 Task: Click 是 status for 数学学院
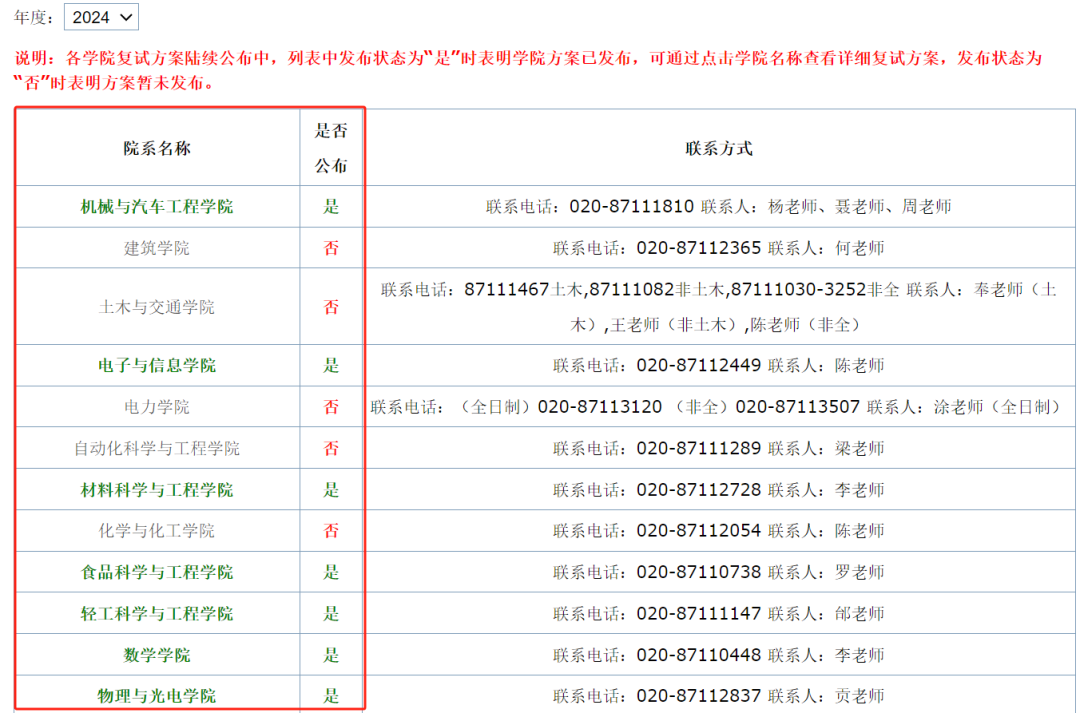pyautogui.click(x=331, y=654)
